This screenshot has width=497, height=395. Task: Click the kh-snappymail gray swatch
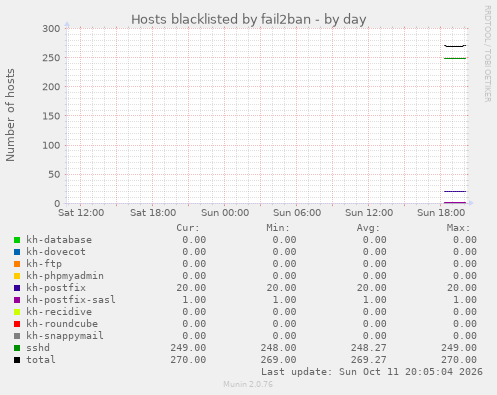click(17, 336)
